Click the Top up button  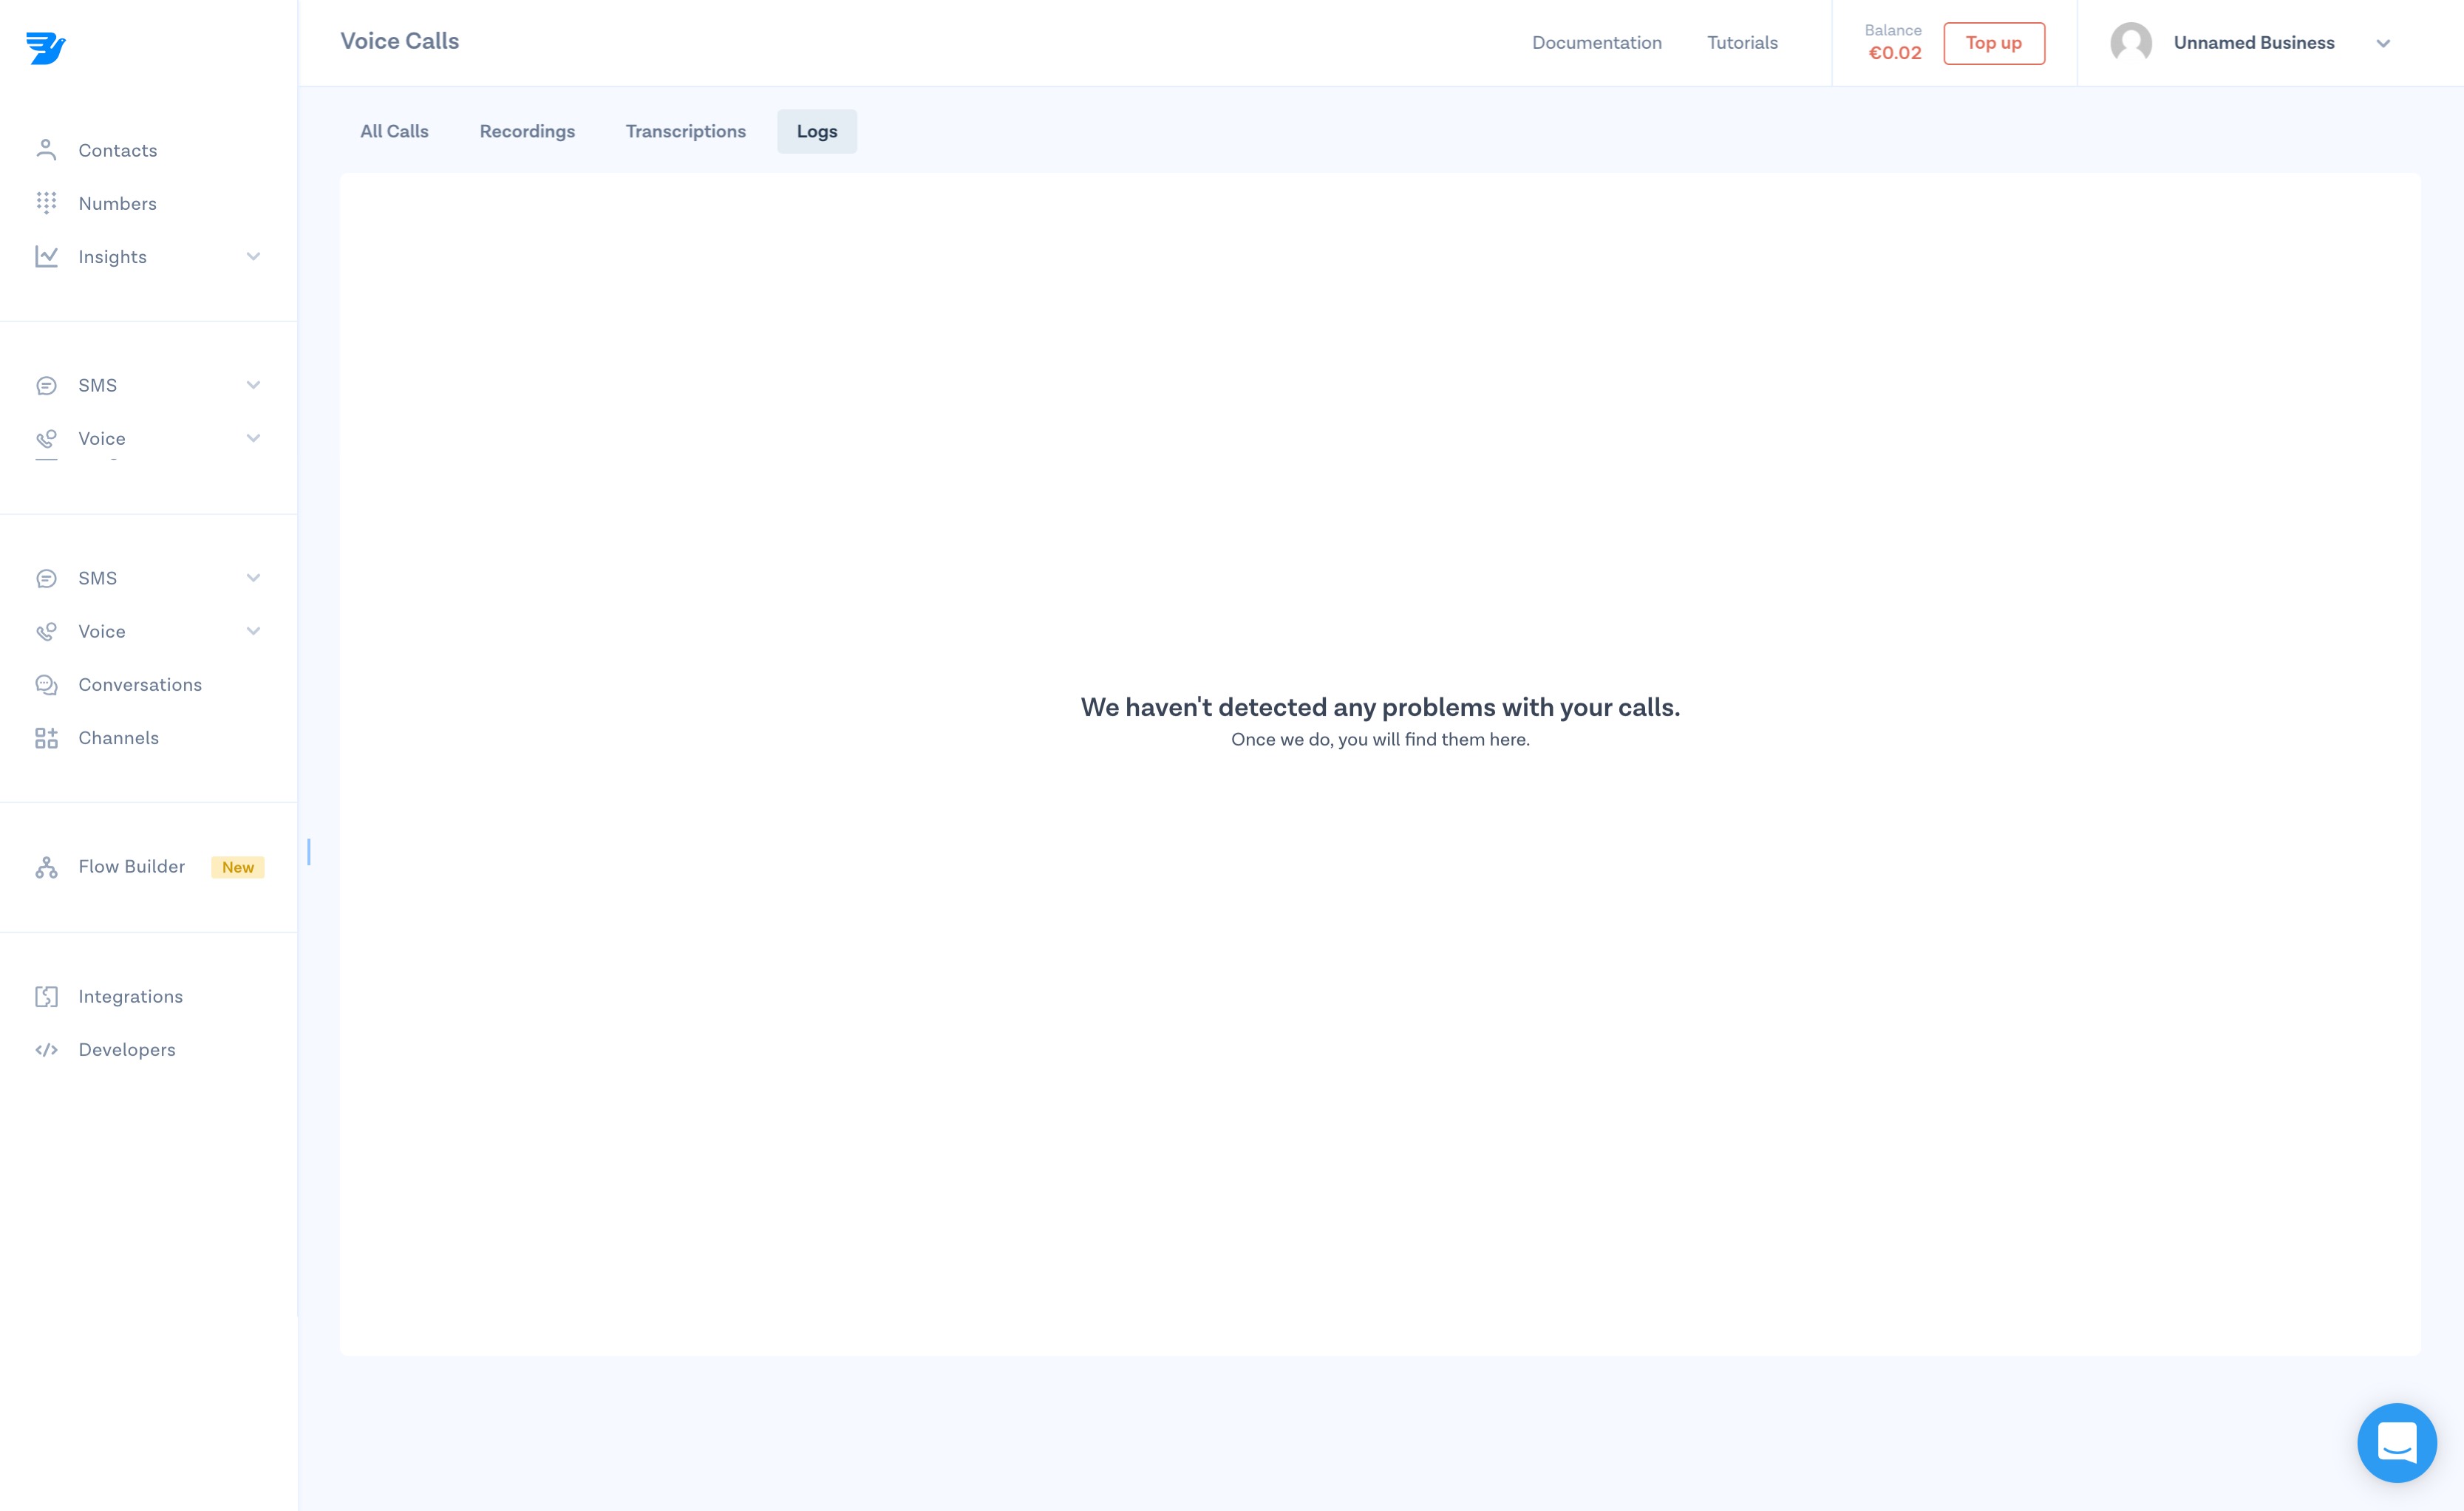click(1994, 43)
